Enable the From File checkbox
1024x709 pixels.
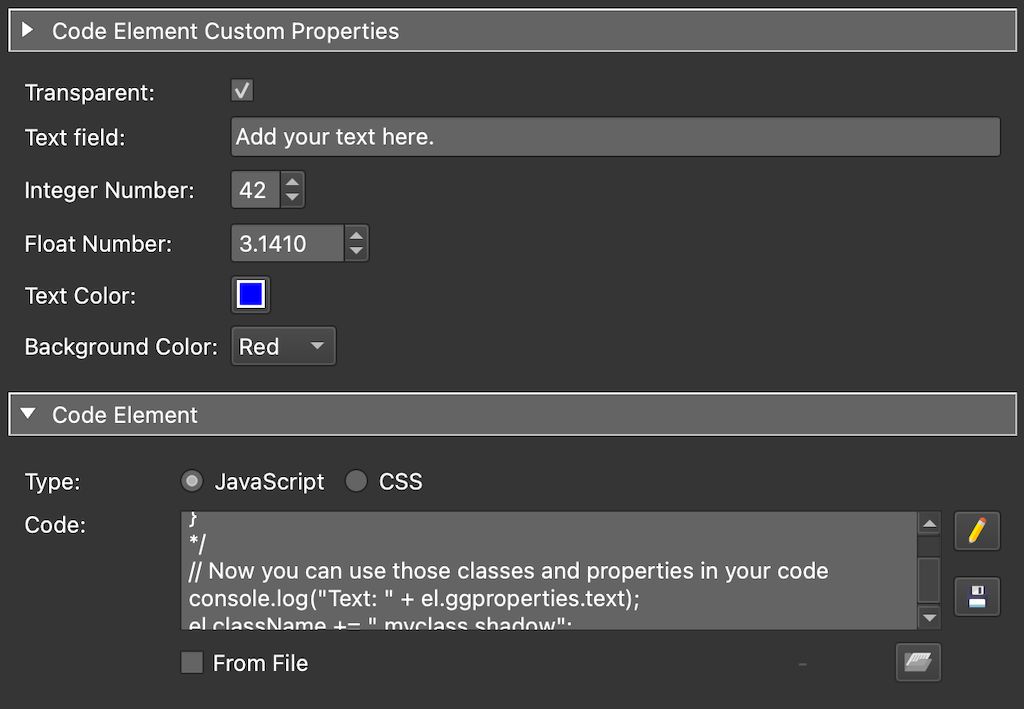click(x=191, y=662)
